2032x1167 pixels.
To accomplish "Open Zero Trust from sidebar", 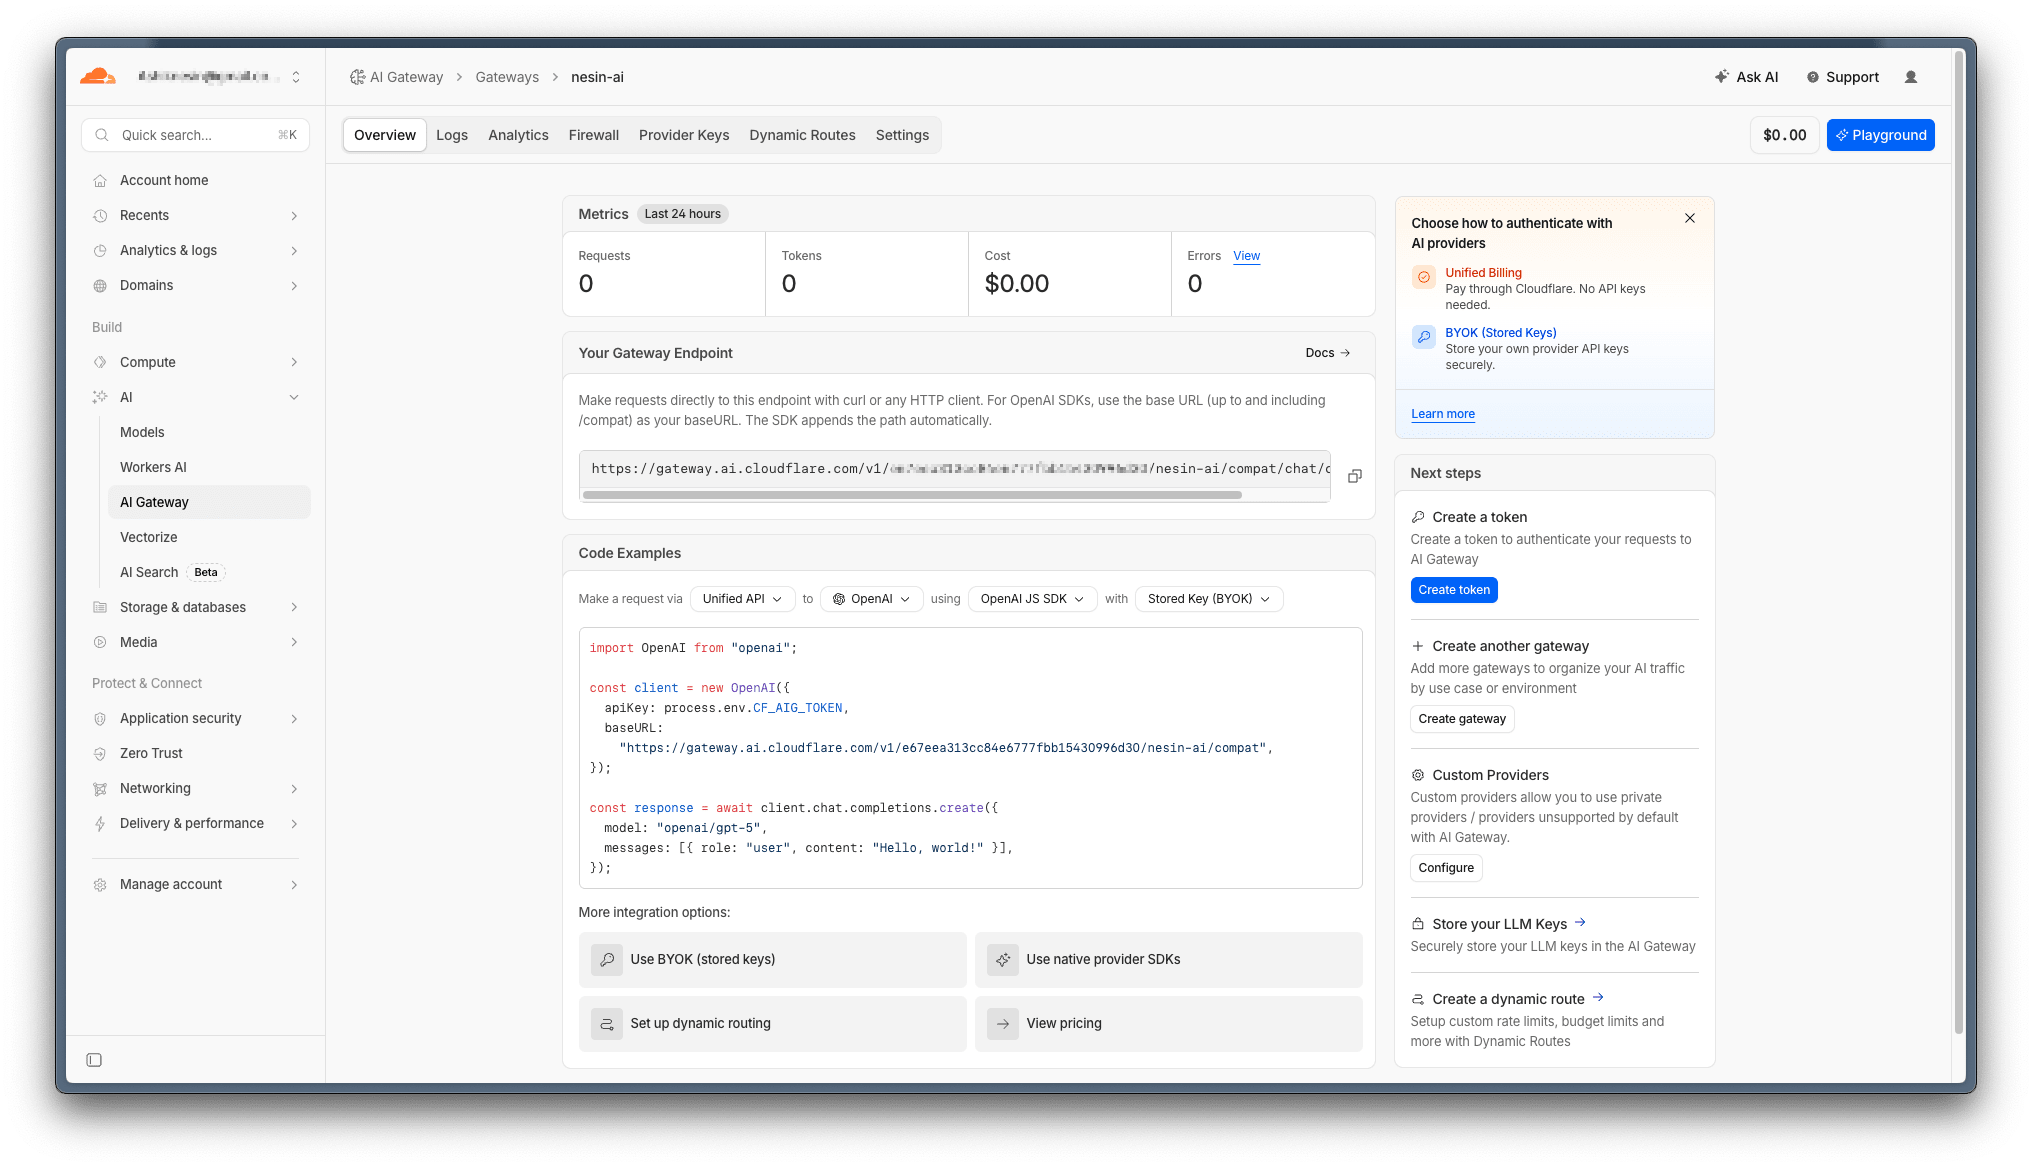I will [151, 753].
